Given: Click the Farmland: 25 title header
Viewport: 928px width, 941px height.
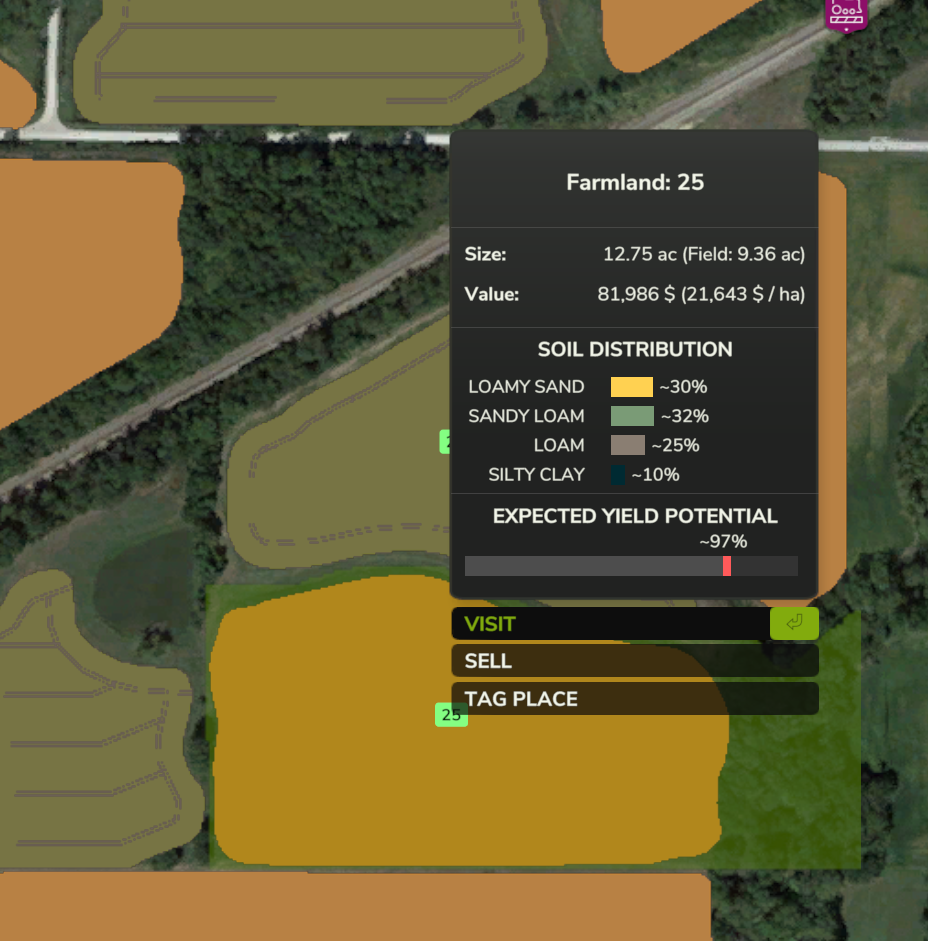Looking at the screenshot, I should click(x=635, y=182).
